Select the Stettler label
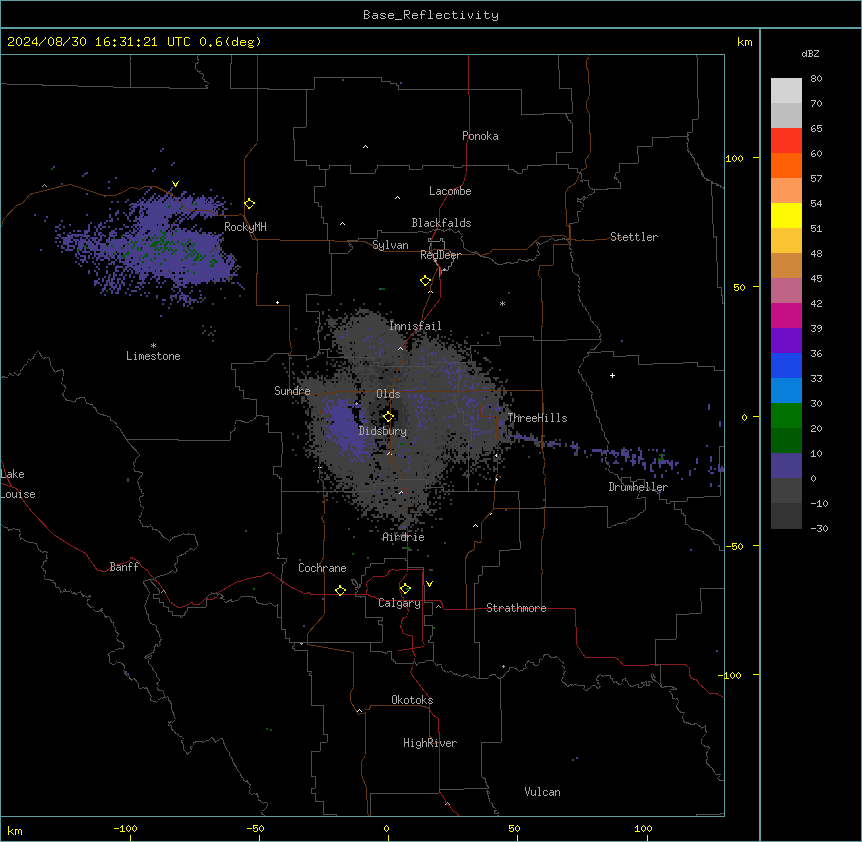 [x=634, y=237]
